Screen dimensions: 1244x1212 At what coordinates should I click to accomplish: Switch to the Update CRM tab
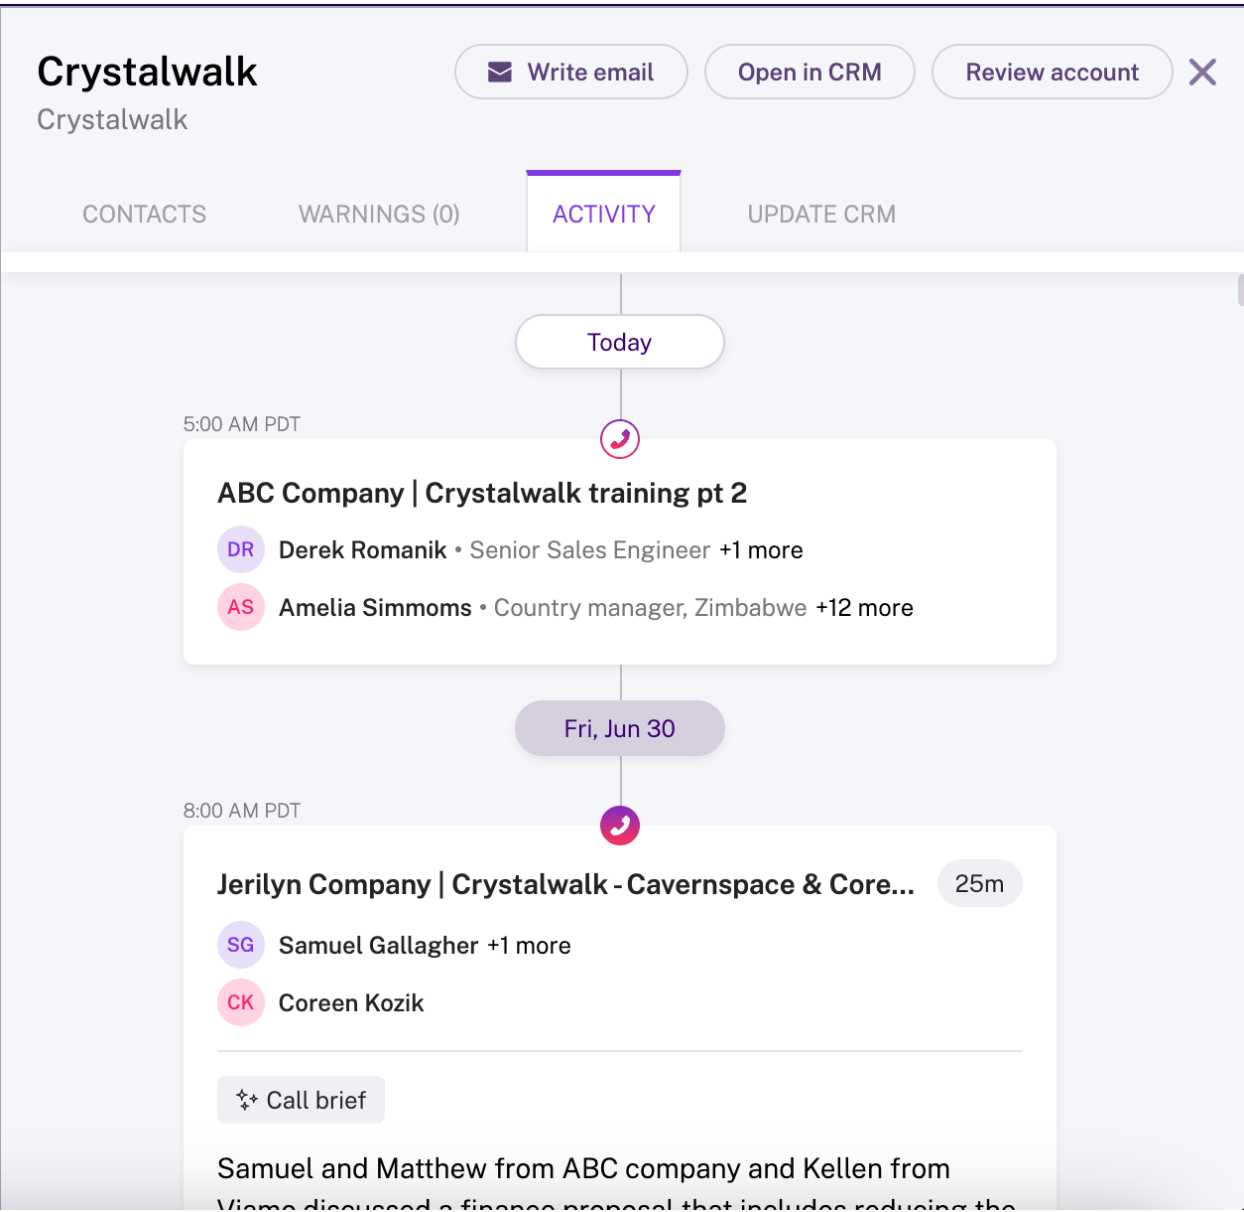point(822,214)
